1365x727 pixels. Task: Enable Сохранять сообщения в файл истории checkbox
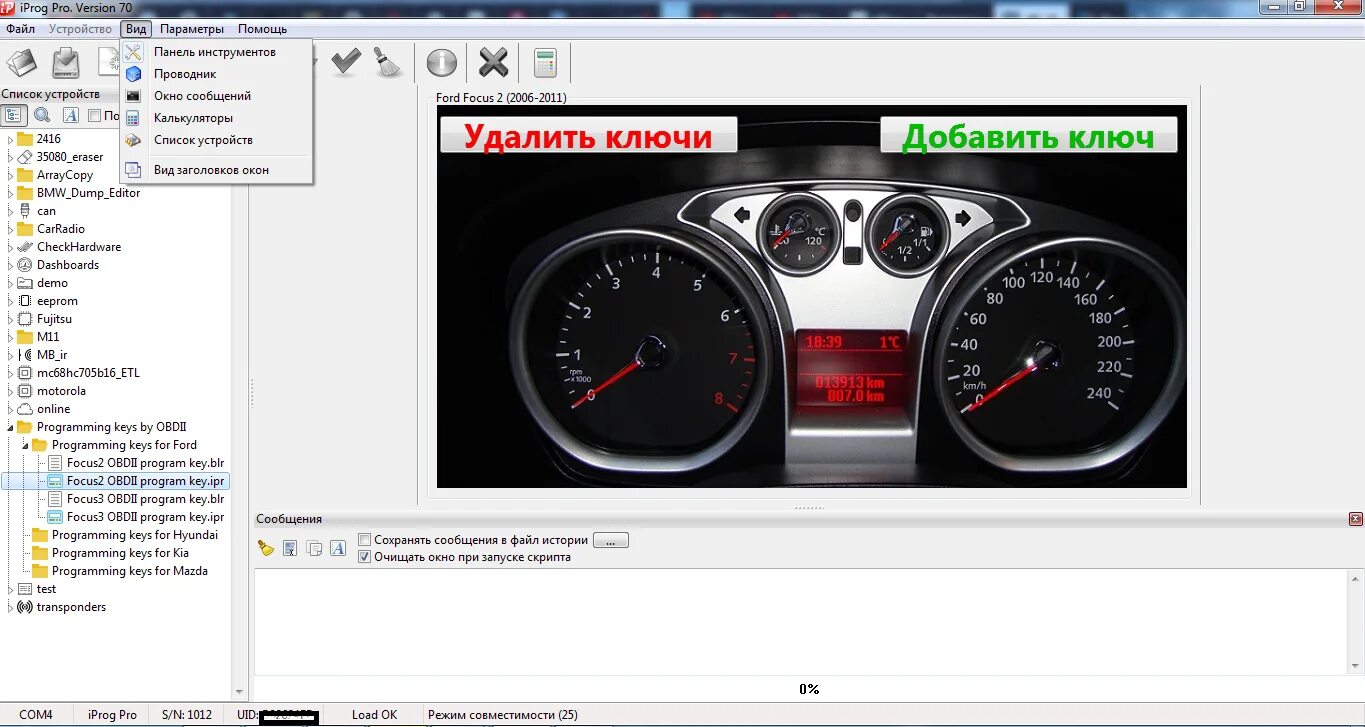point(365,540)
